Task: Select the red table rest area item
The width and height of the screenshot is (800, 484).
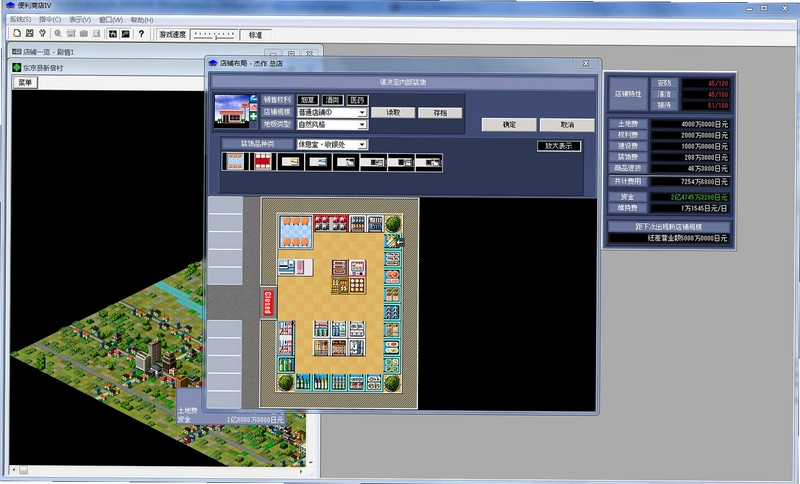Action: tap(263, 162)
